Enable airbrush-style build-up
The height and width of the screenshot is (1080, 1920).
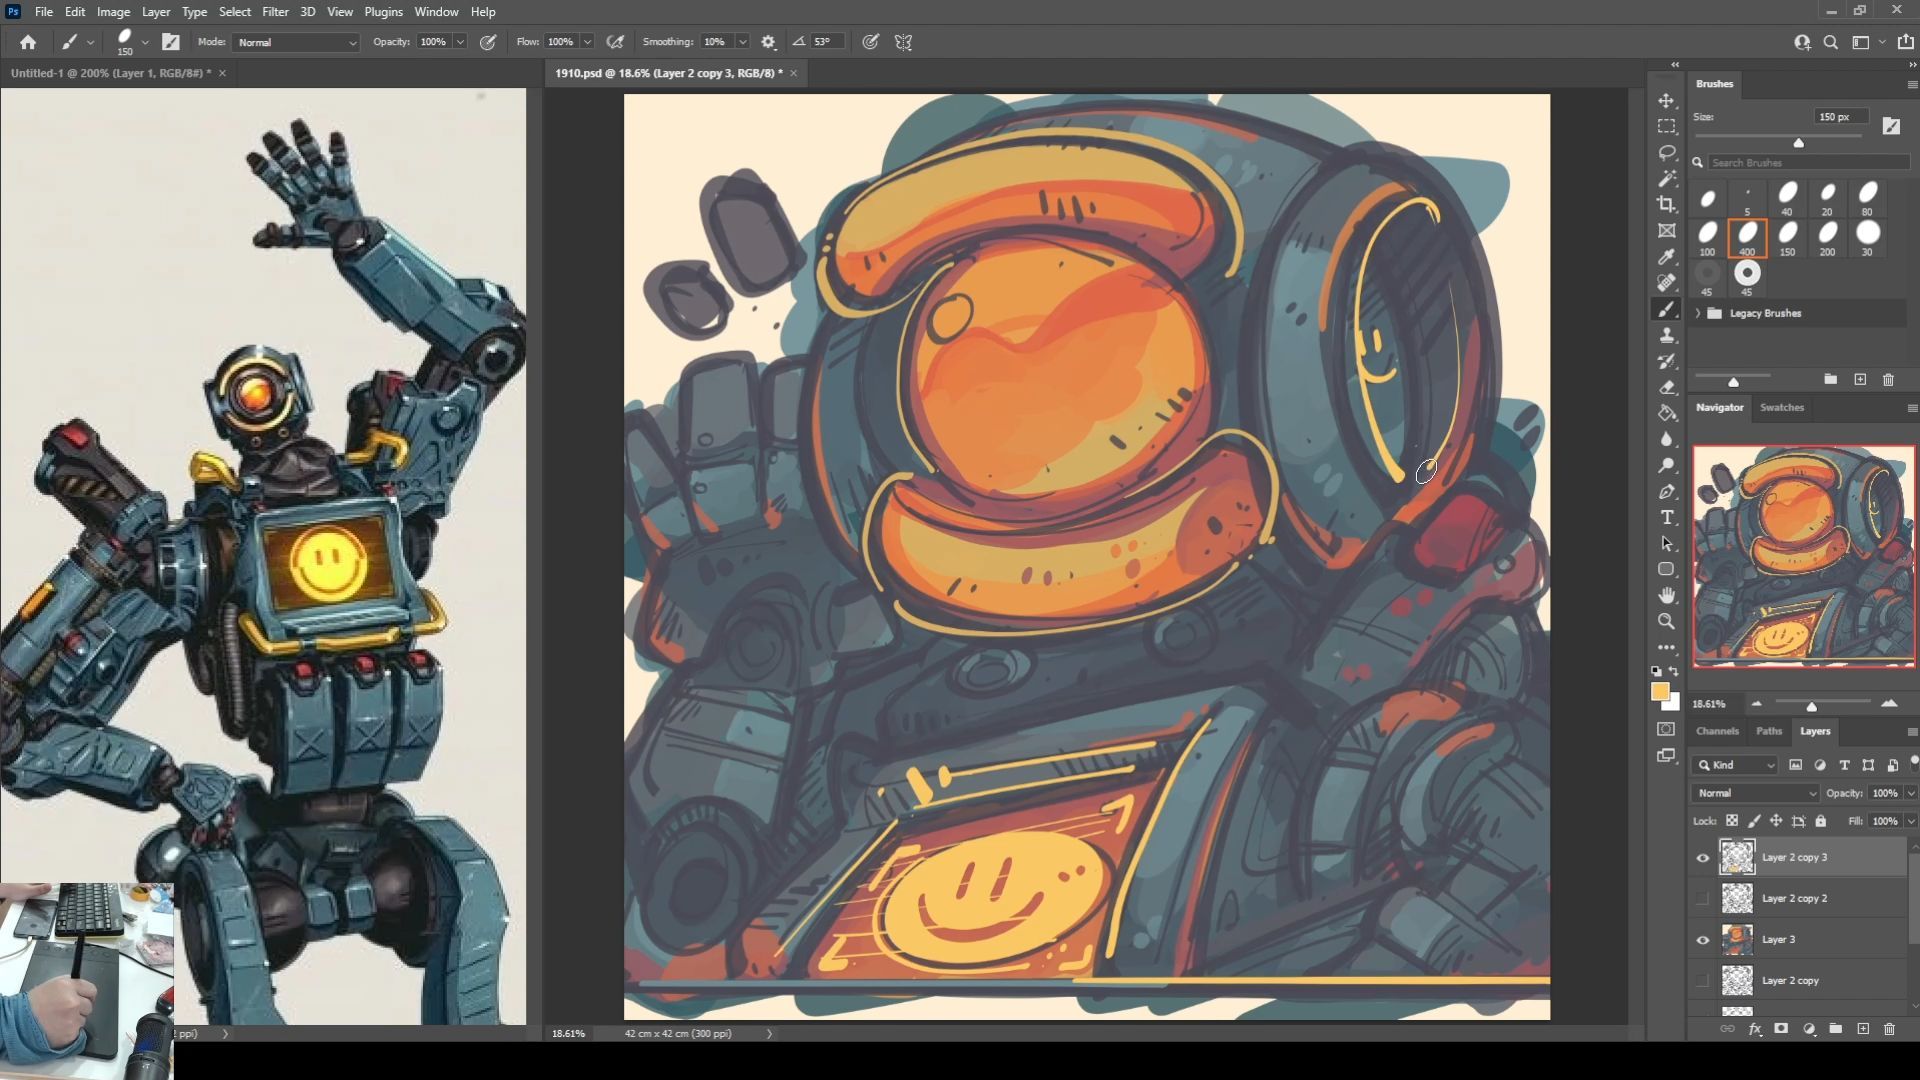616,42
